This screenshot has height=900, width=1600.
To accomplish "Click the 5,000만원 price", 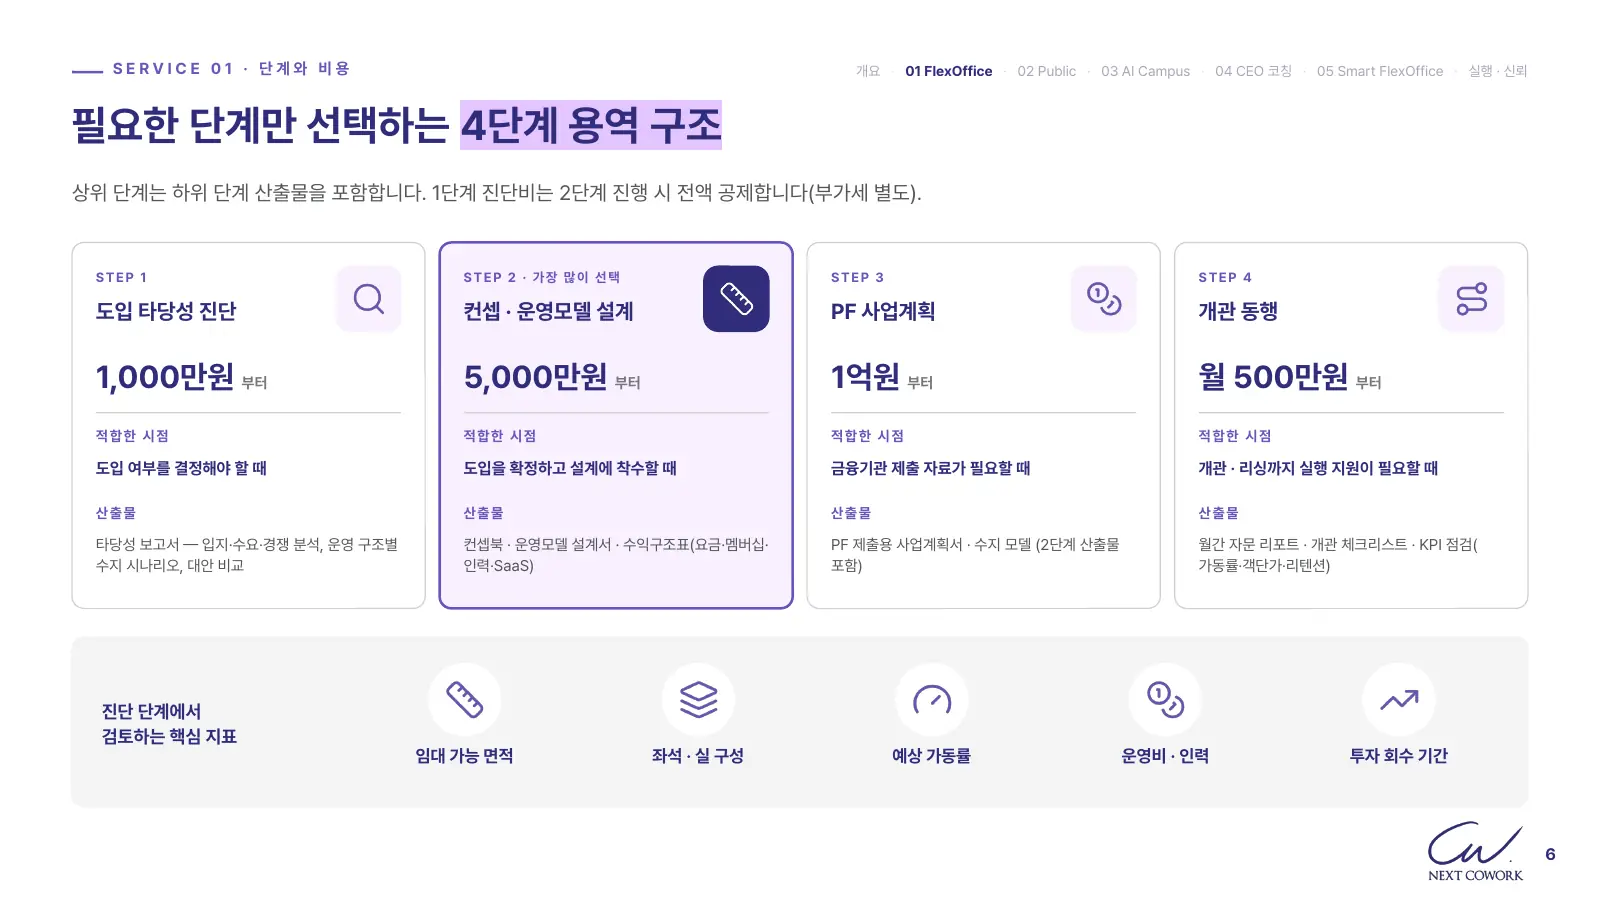I will tap(535, 377).
